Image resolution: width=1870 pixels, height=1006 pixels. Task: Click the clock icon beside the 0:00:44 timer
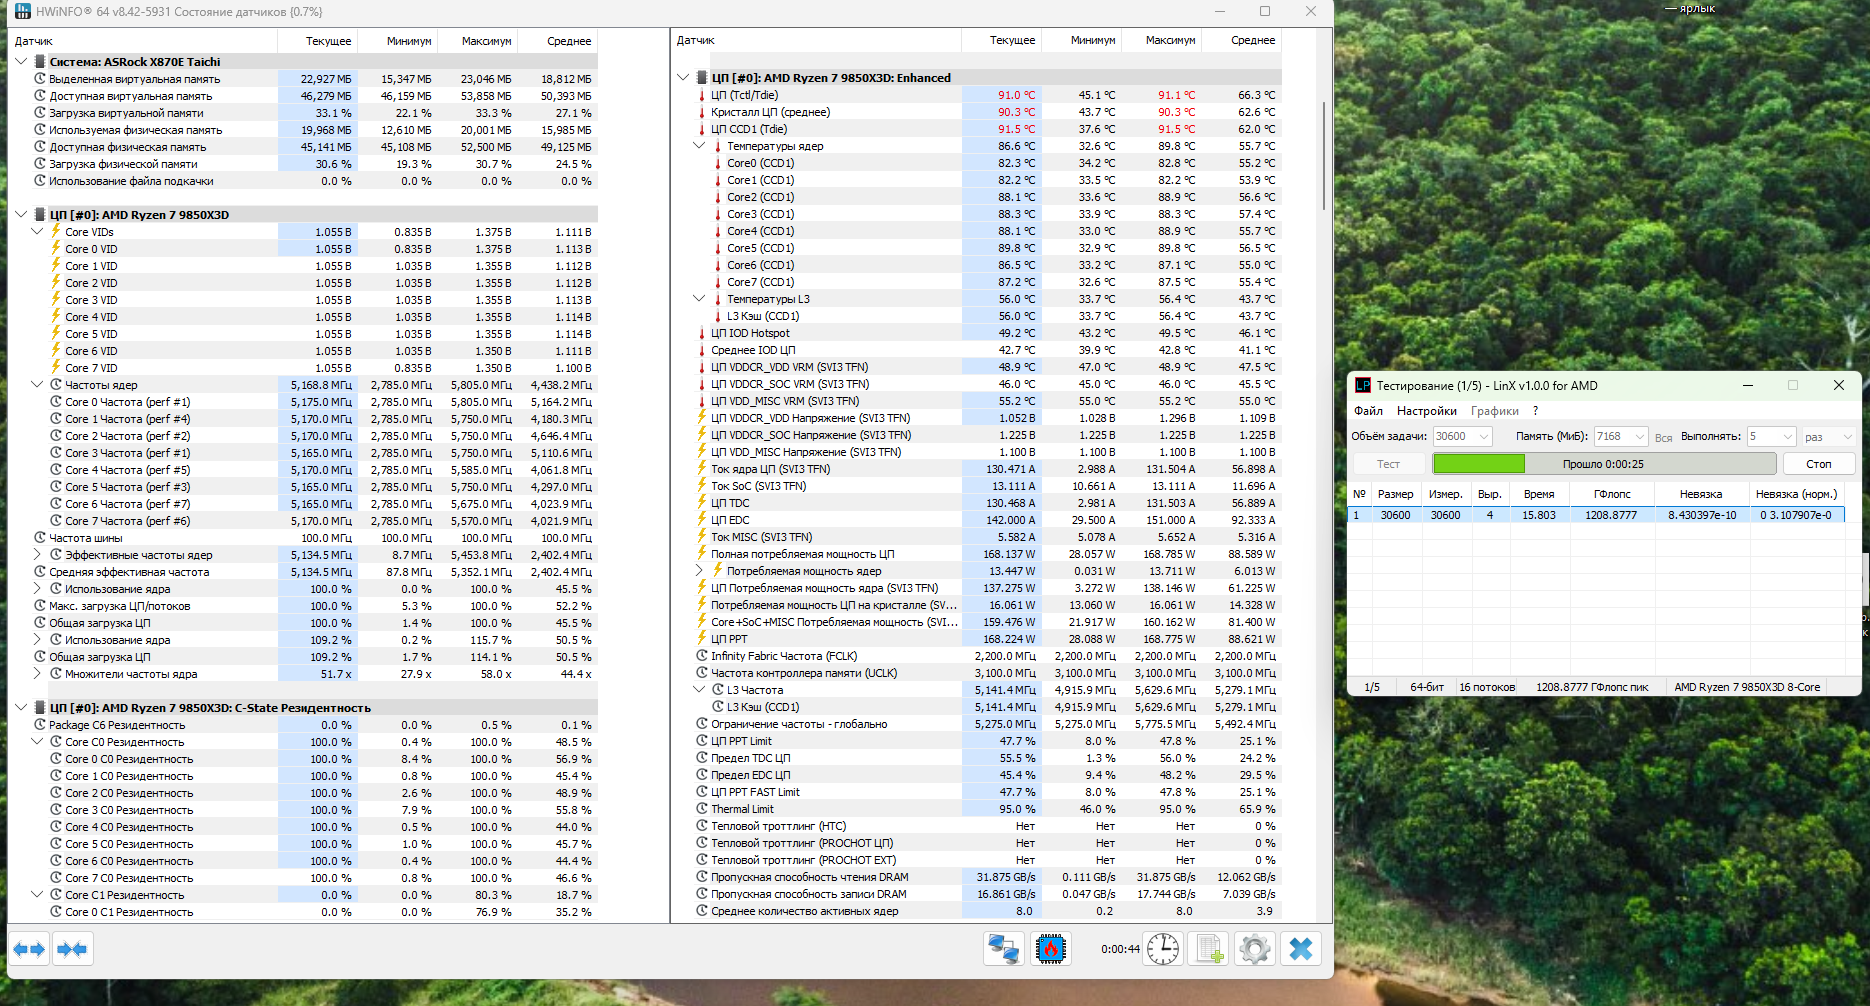coord(1163,949)
